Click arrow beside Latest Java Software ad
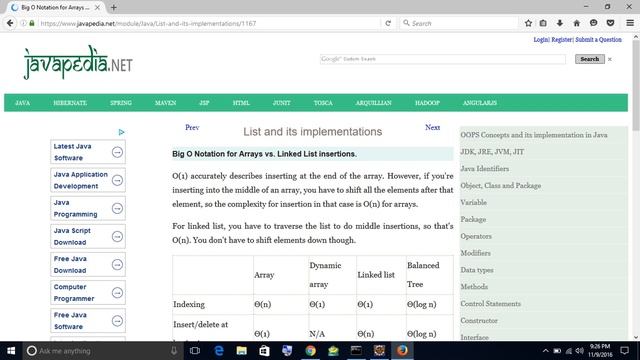Image resolution: width=640 pixels, height=360 pixels. (117, 152)
